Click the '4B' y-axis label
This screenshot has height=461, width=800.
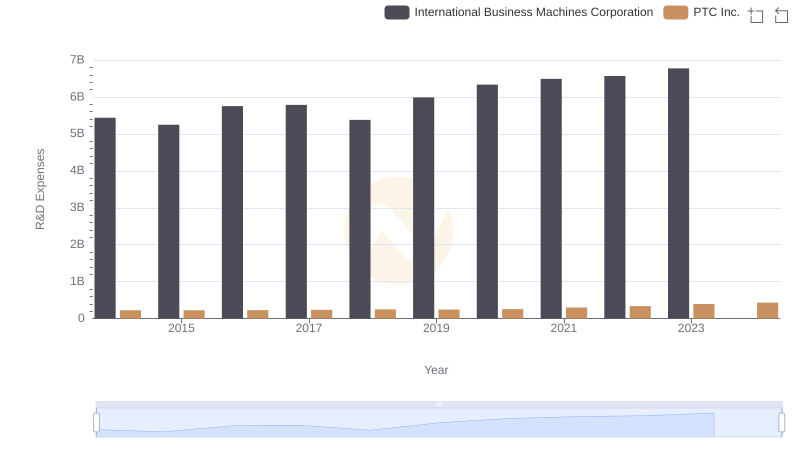point(77,170)
